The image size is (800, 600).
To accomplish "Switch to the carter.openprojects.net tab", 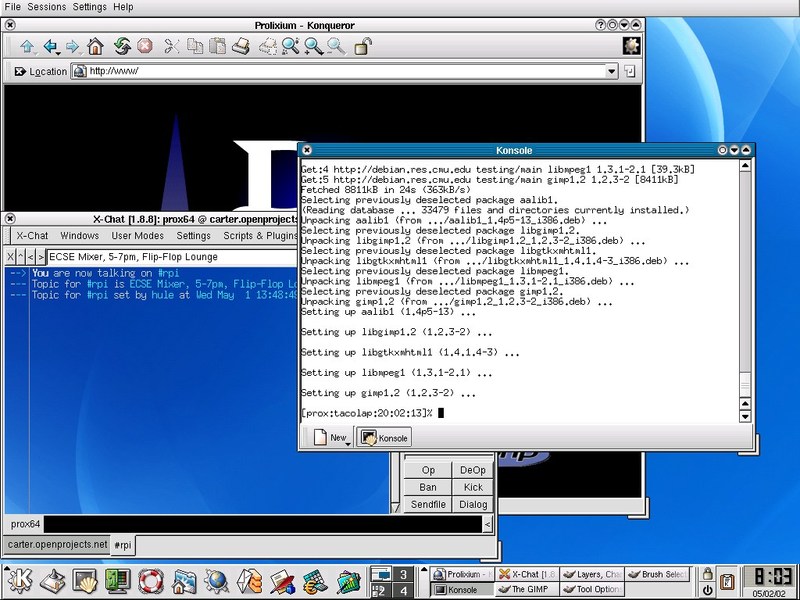I will [58, 544].
